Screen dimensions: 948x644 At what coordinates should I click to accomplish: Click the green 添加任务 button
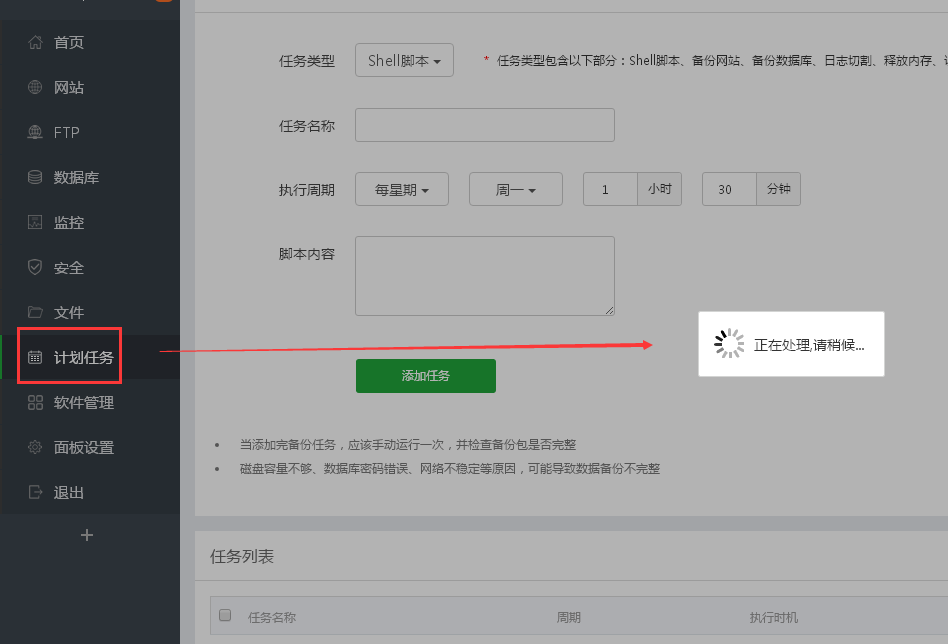(x=426, y=376)
